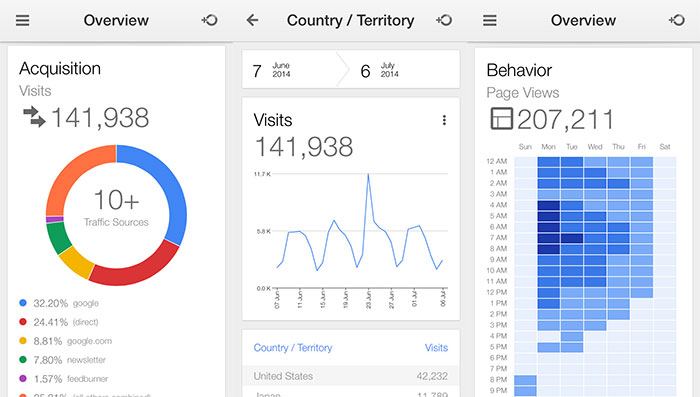
Task: Sort by Country / Territory column header
Action: (x=293, y=347)
